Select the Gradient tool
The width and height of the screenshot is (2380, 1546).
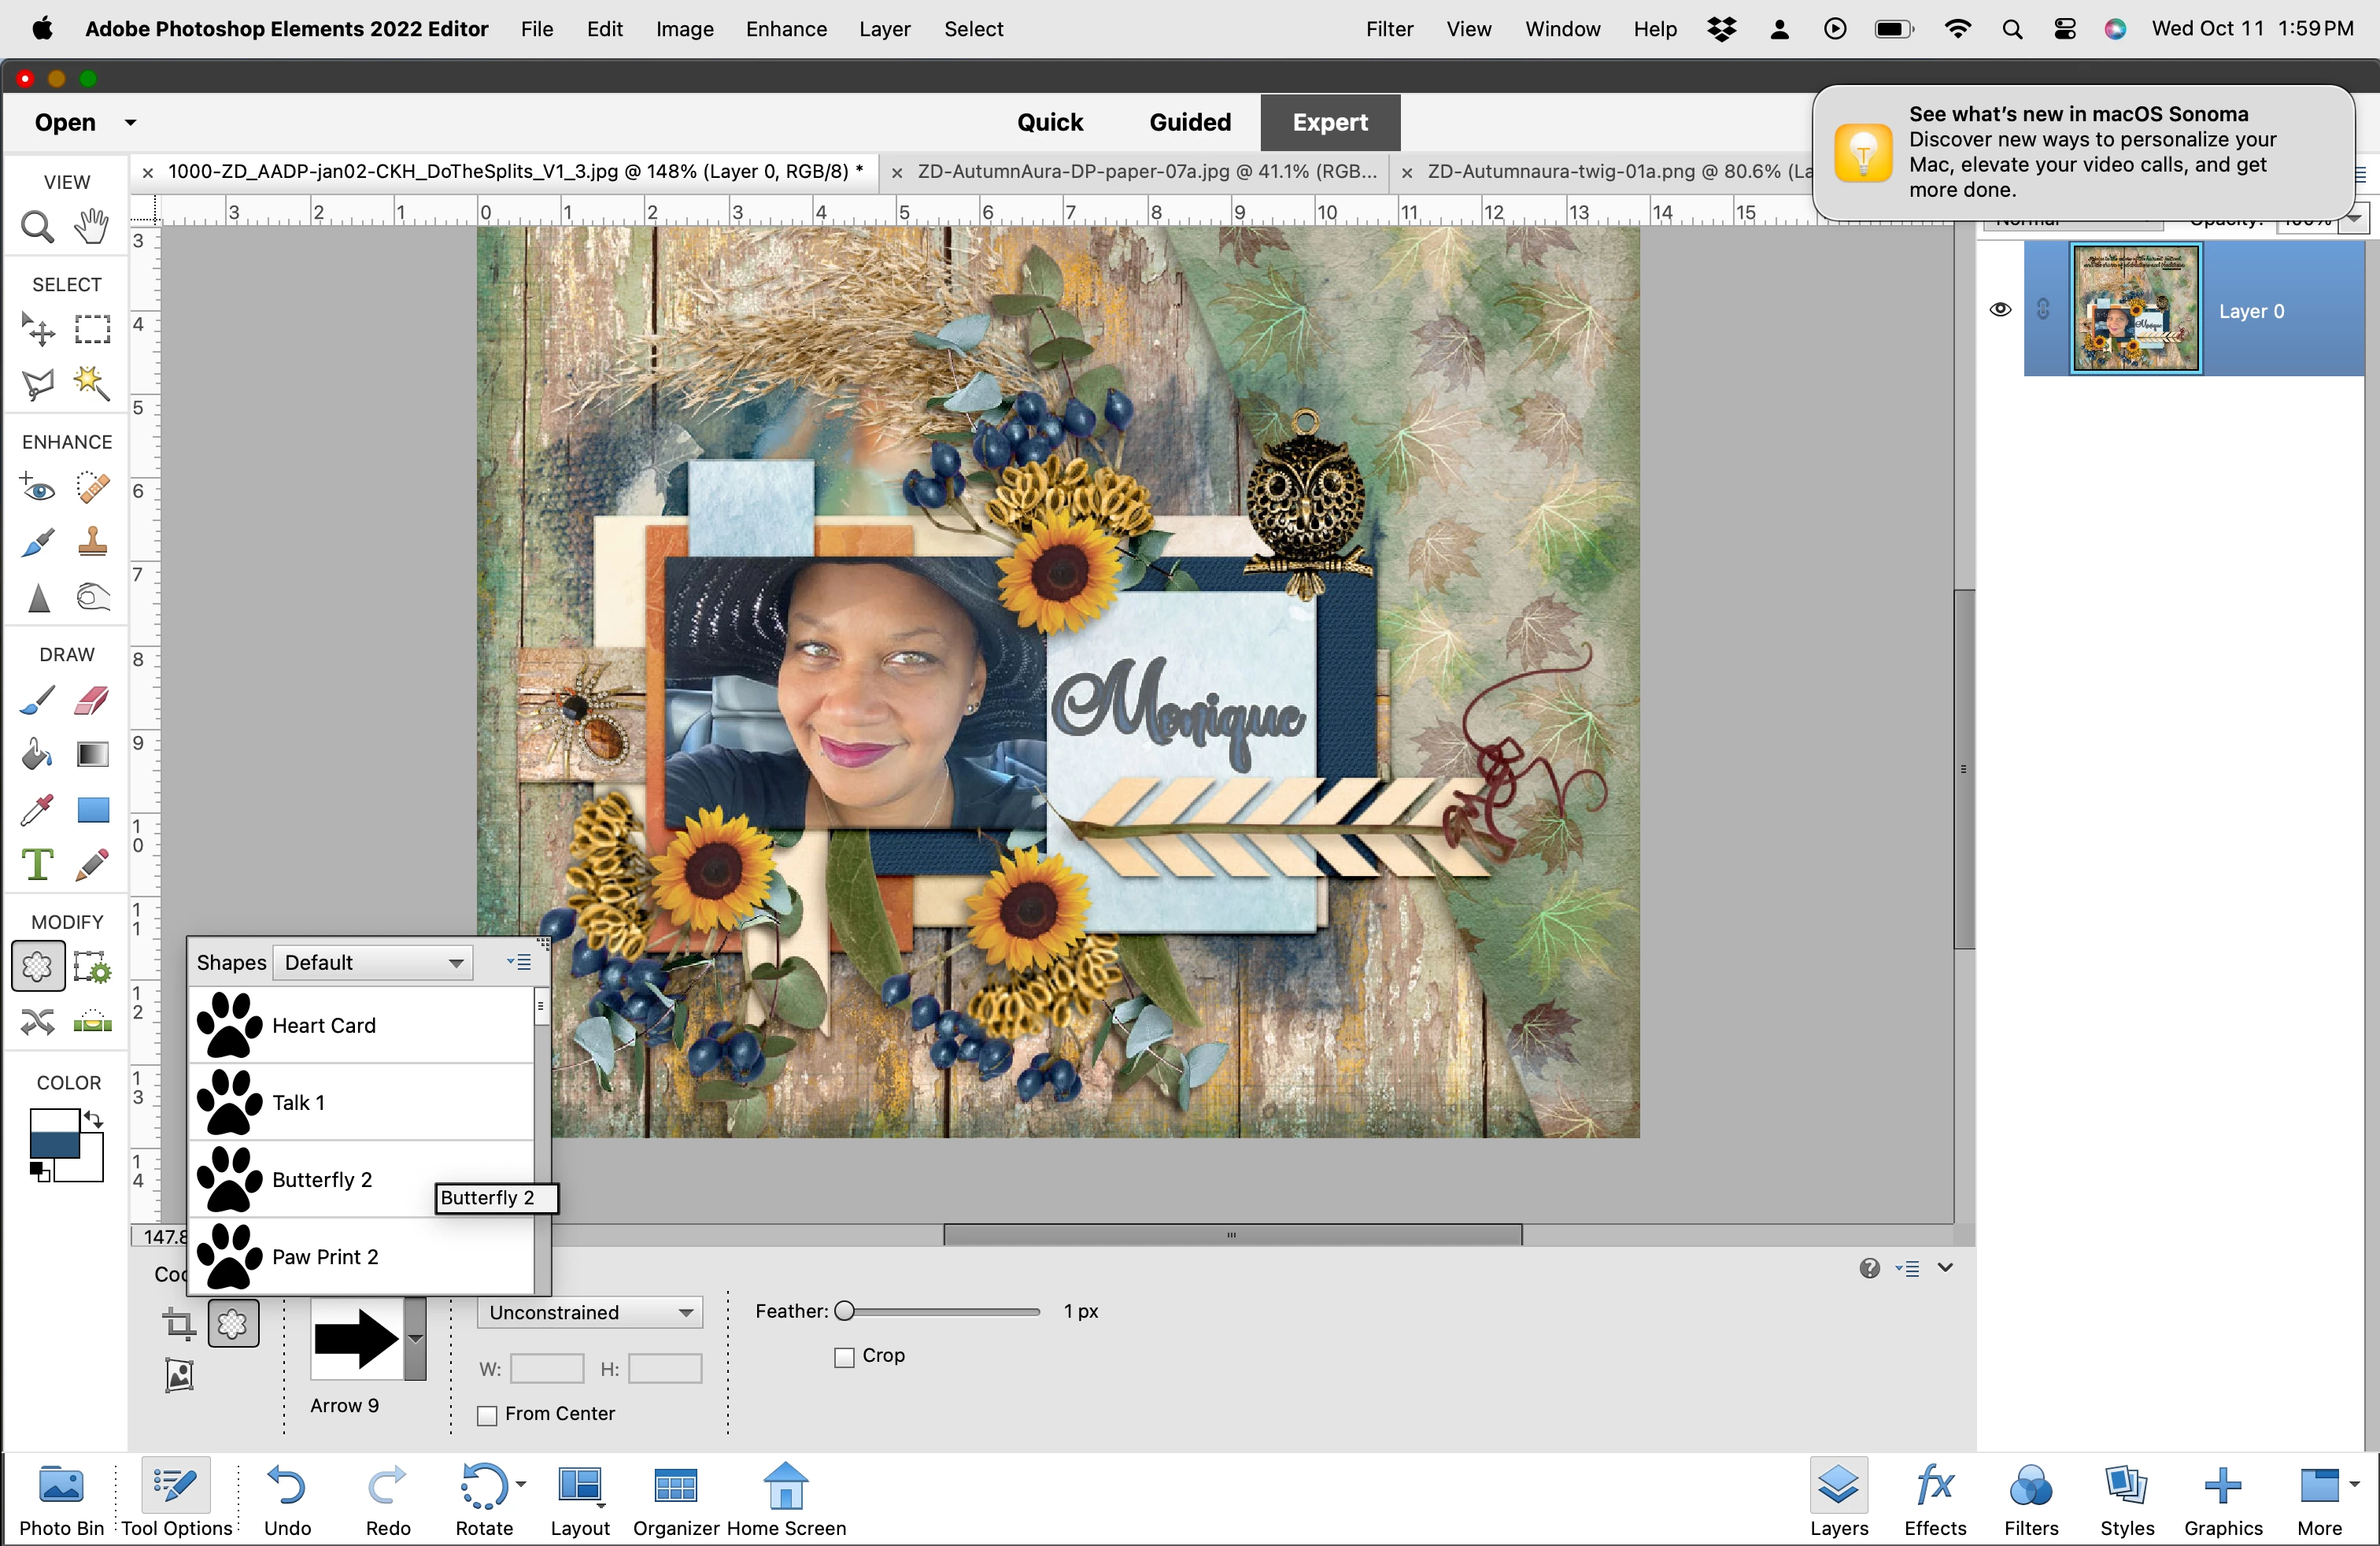pyautogui.click(x=92, y=754)
